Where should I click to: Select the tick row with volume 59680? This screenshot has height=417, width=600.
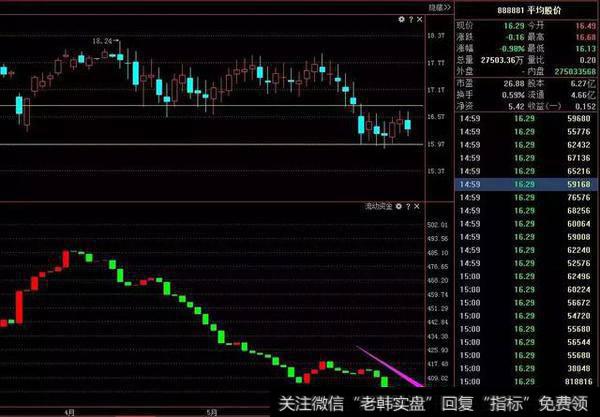[526, 119]
